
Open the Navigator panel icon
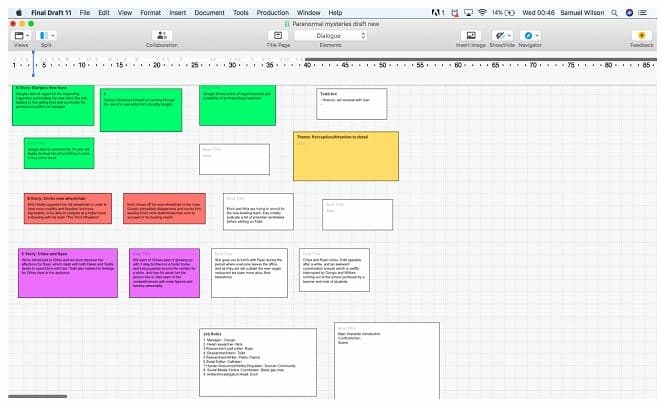tap(529, 35)
